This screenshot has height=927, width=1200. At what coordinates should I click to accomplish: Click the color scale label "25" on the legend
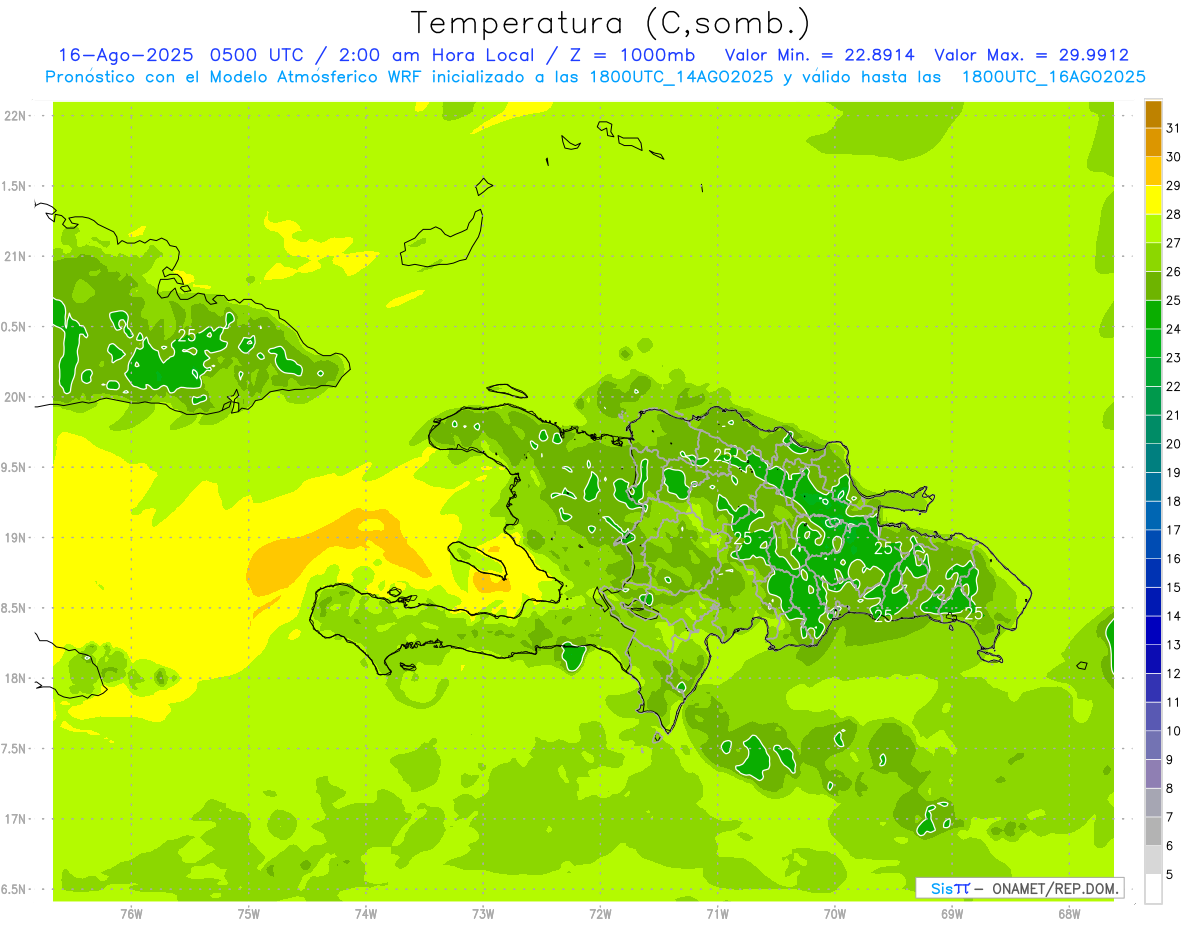point(1174,300)
